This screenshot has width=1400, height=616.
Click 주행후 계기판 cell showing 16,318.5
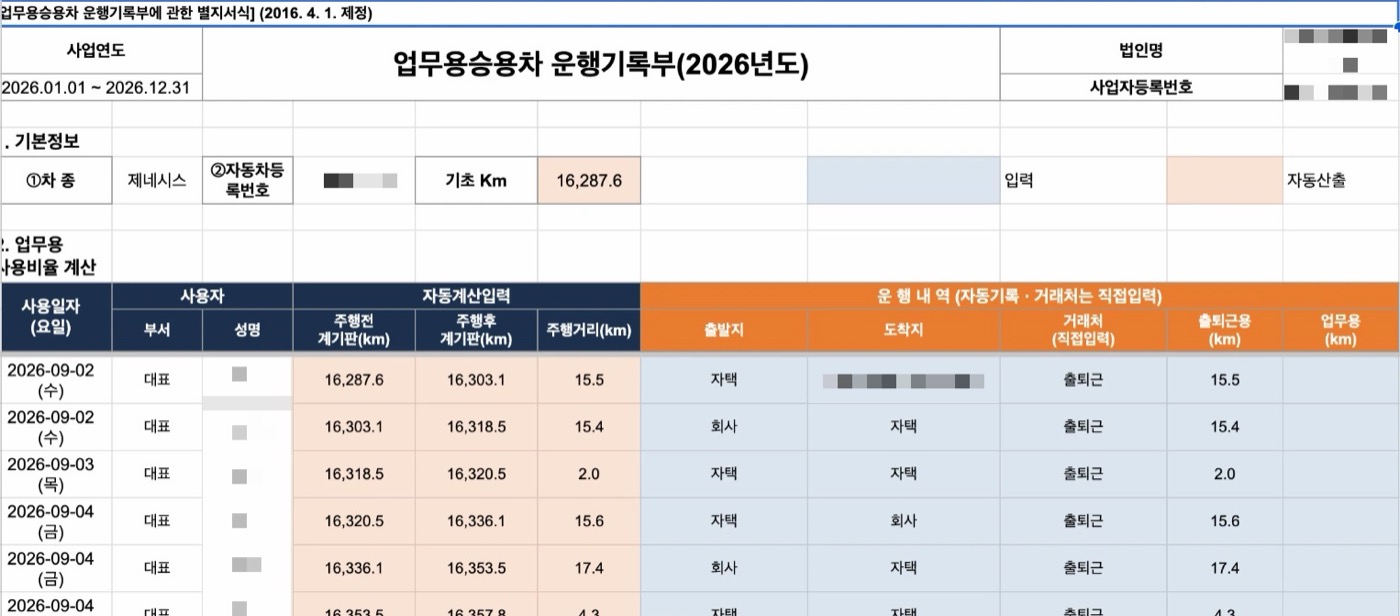(476, 427)
